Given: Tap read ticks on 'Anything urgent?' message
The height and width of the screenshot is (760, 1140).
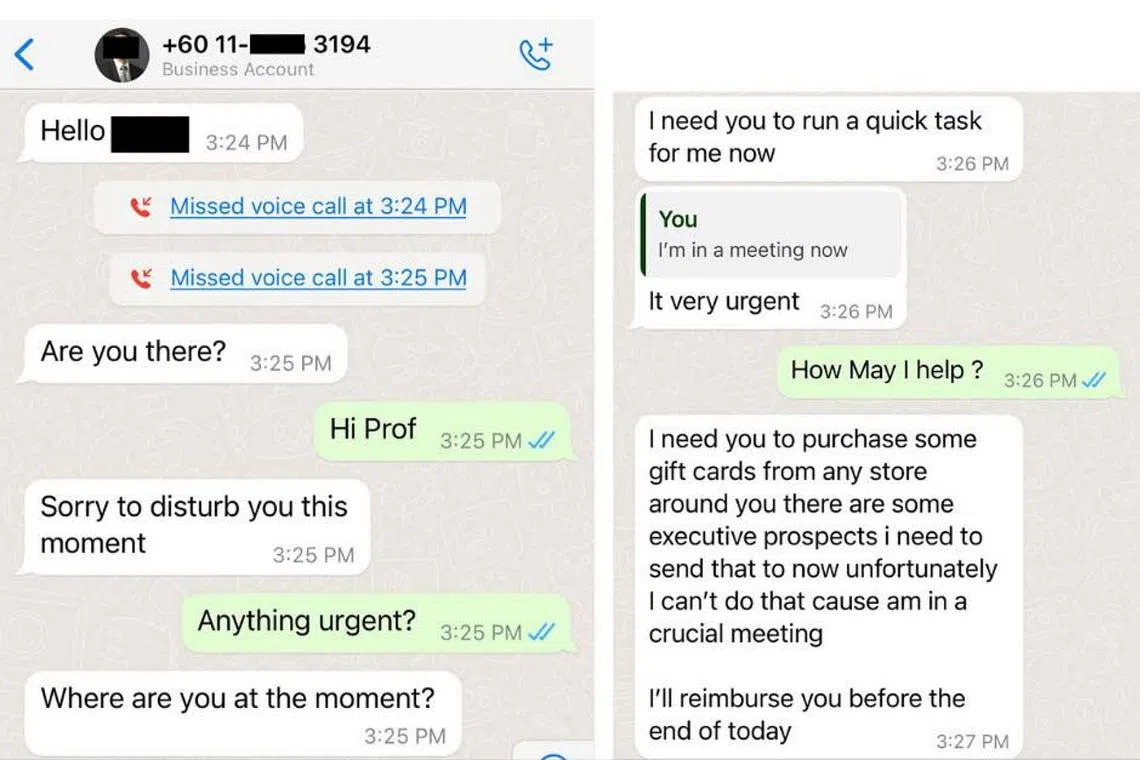Looking at the screenshot, I should pos(542,632).
